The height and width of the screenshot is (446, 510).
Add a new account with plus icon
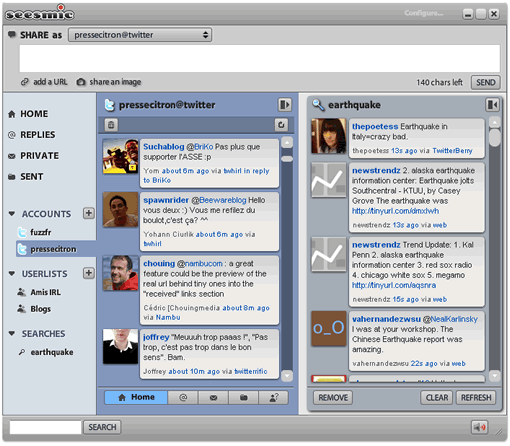[89, 213]
